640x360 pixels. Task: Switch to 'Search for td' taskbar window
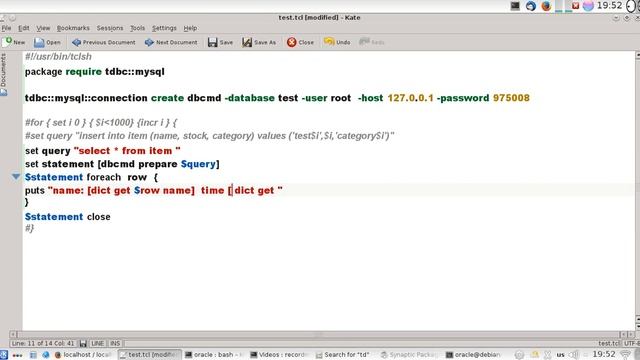click(x=344, y=355)
